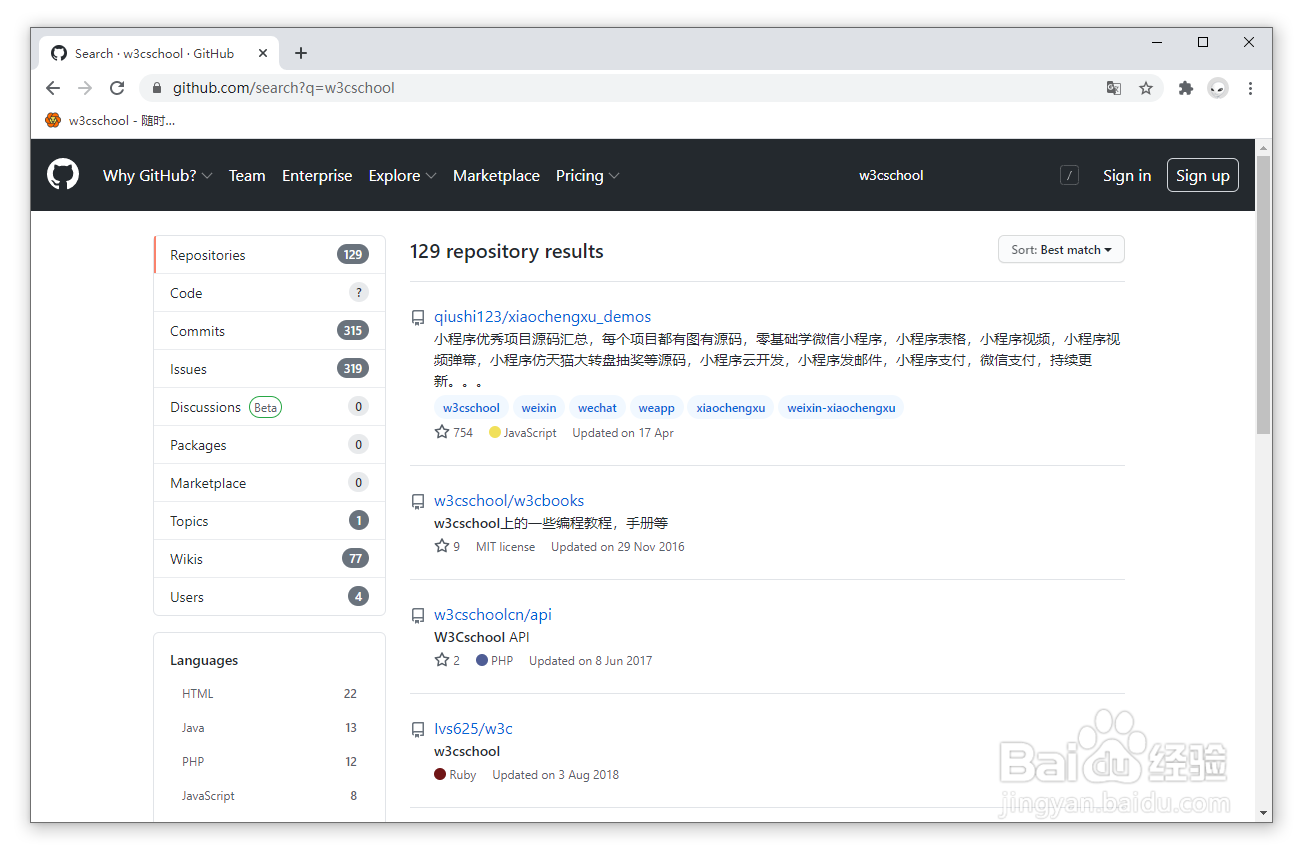Select the Code filter
The image size is (1302, 848).
click(x=269, y=293)
